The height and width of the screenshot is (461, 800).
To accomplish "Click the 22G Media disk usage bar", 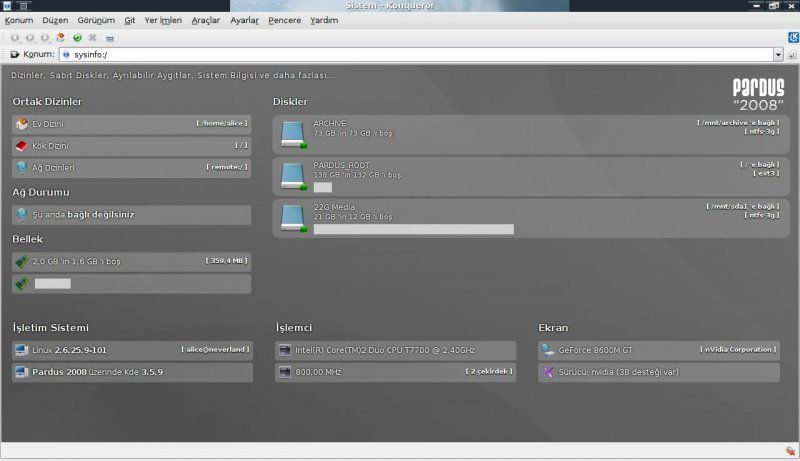I will (x=413, y=229).
